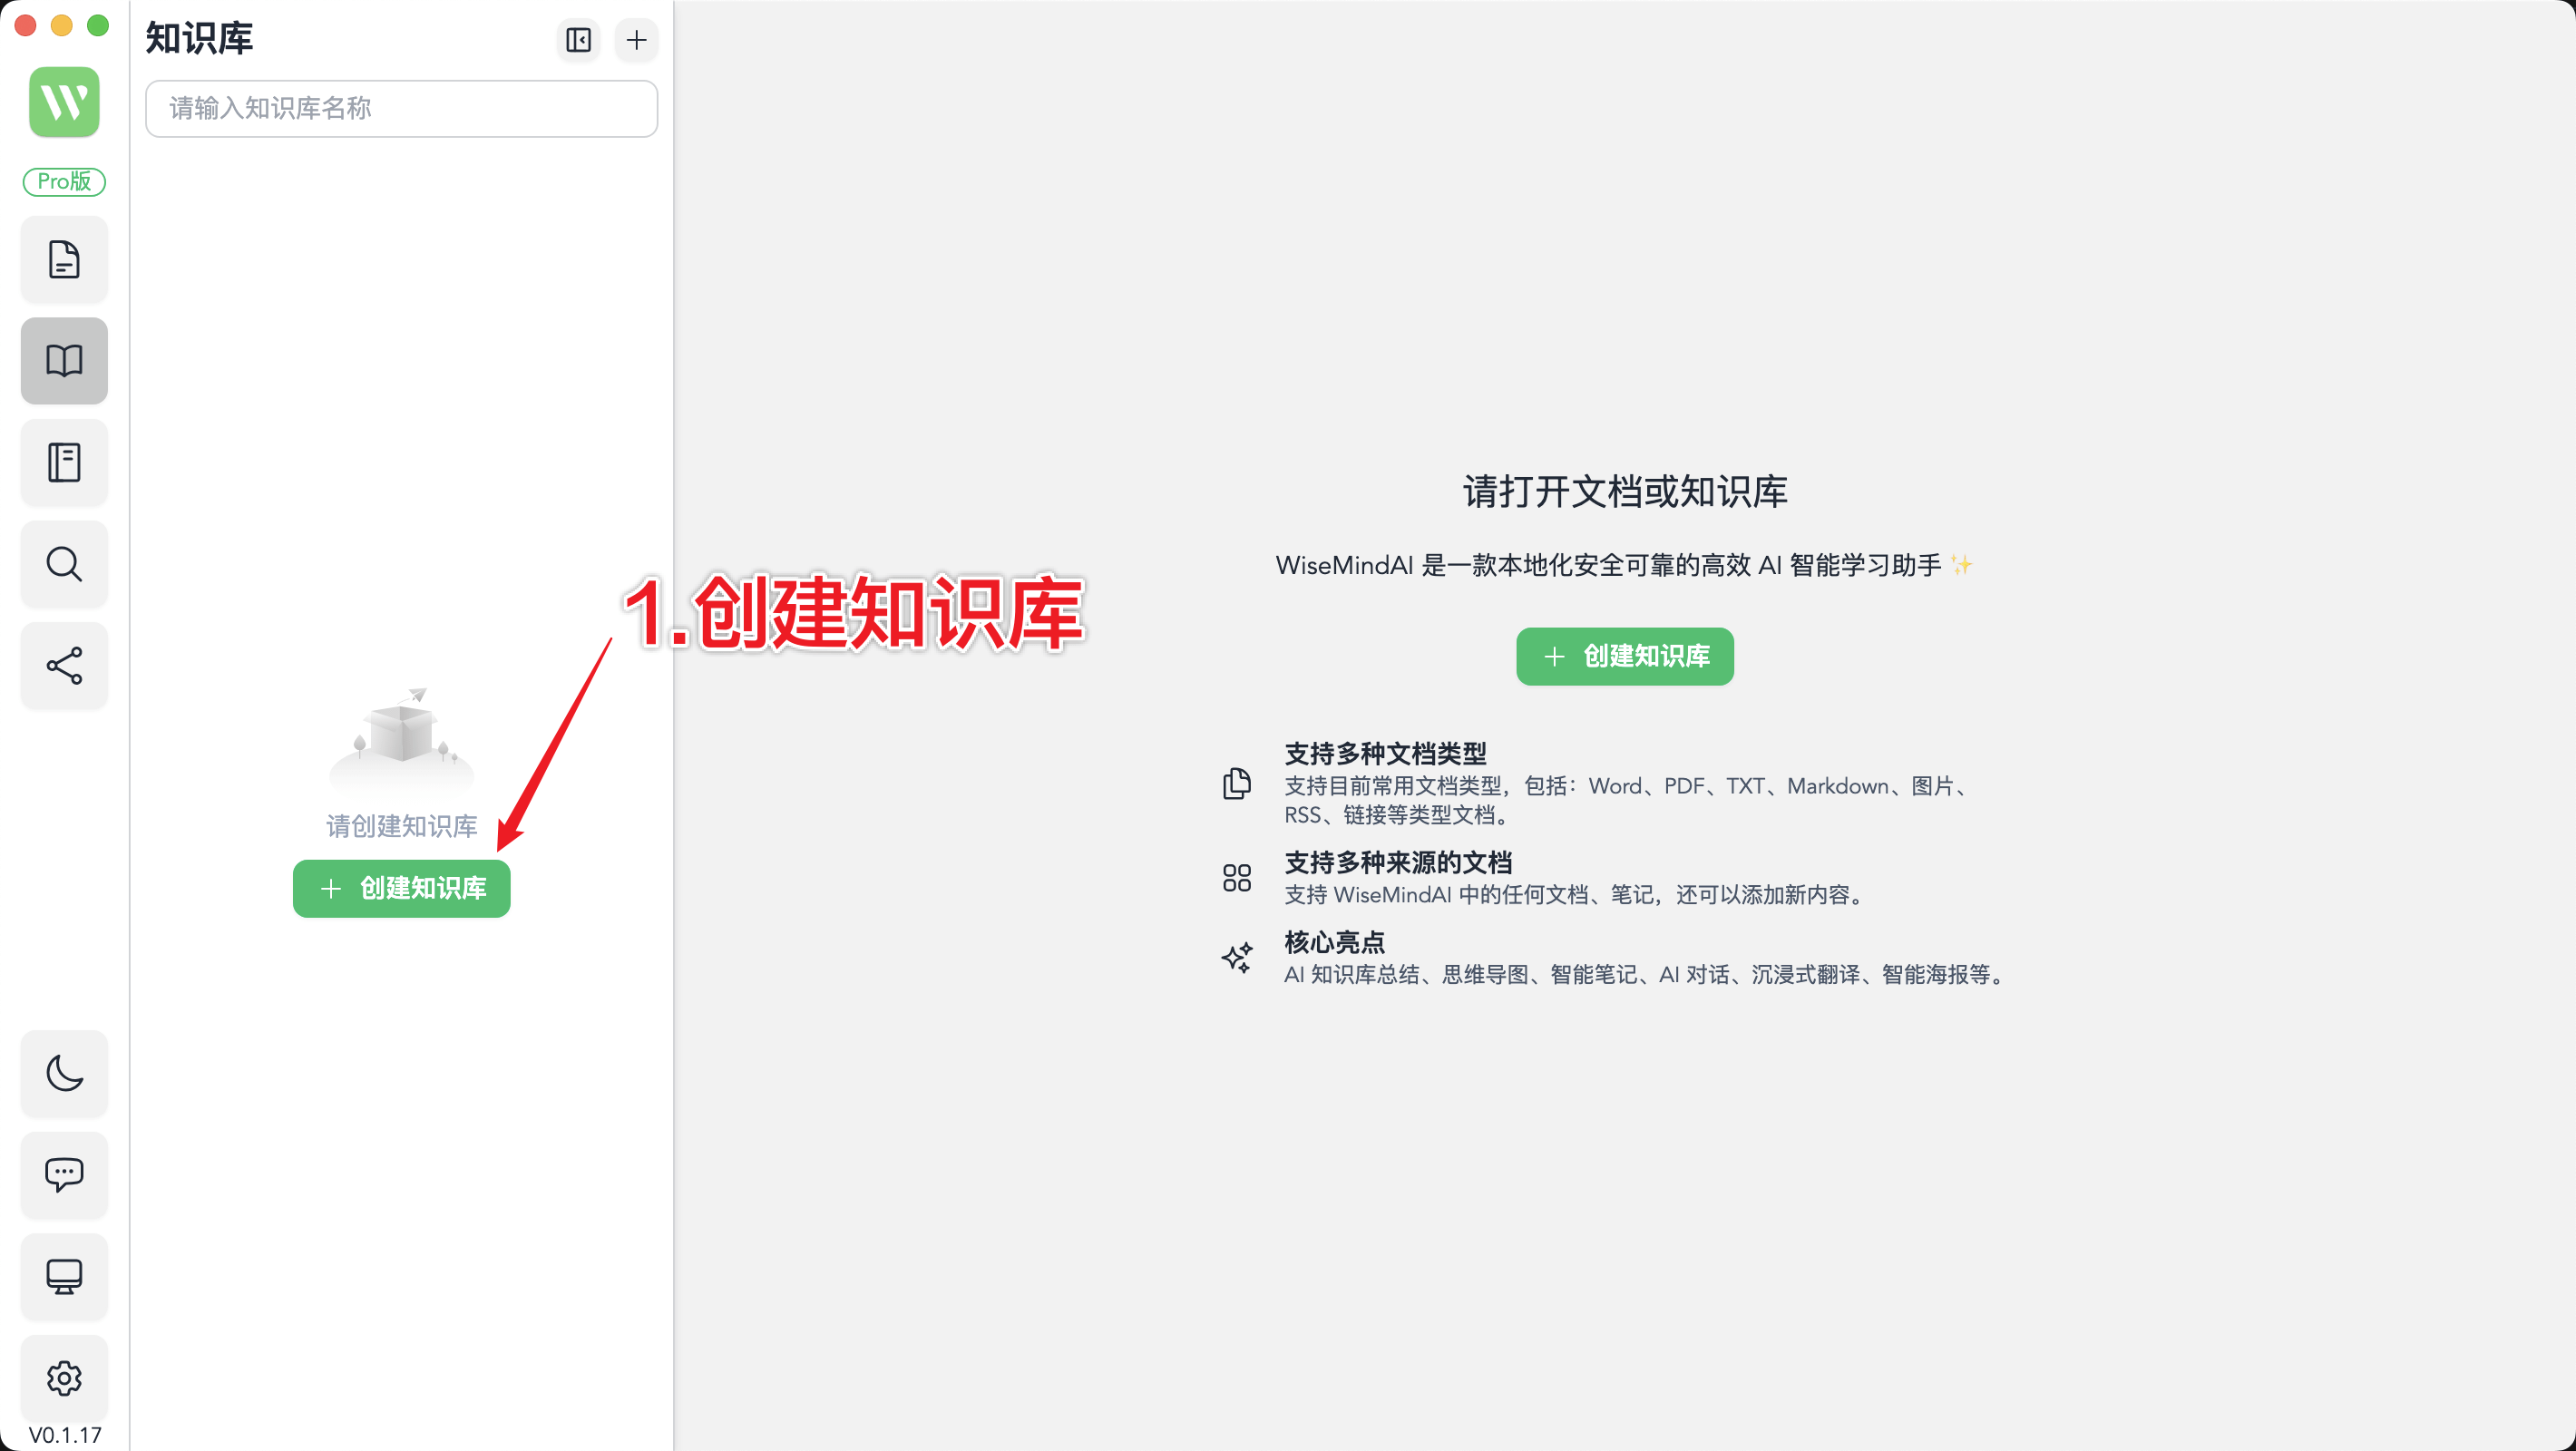Click the grid icon beside 支持多种来源的文档
This screenshot has height=1451, width=2576.
point(1237,878)
